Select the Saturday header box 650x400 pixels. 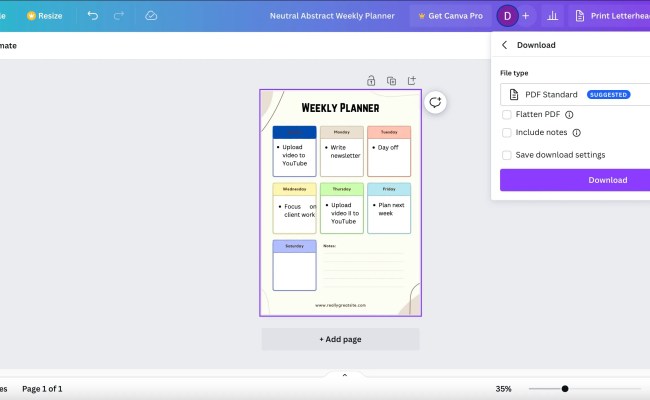click(294, 246)
